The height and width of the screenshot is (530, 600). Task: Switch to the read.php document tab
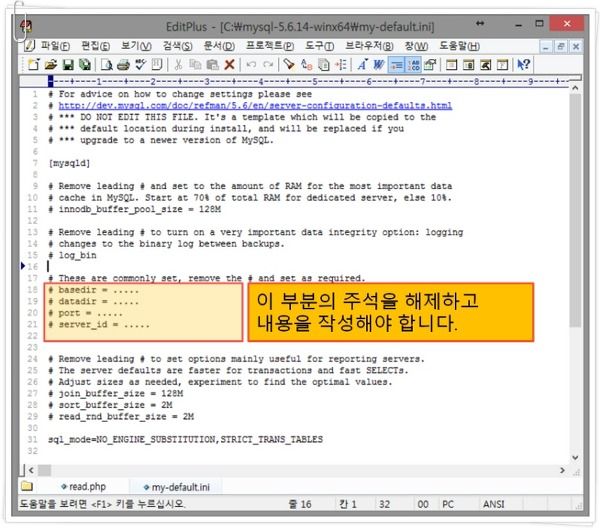[83, 487]
